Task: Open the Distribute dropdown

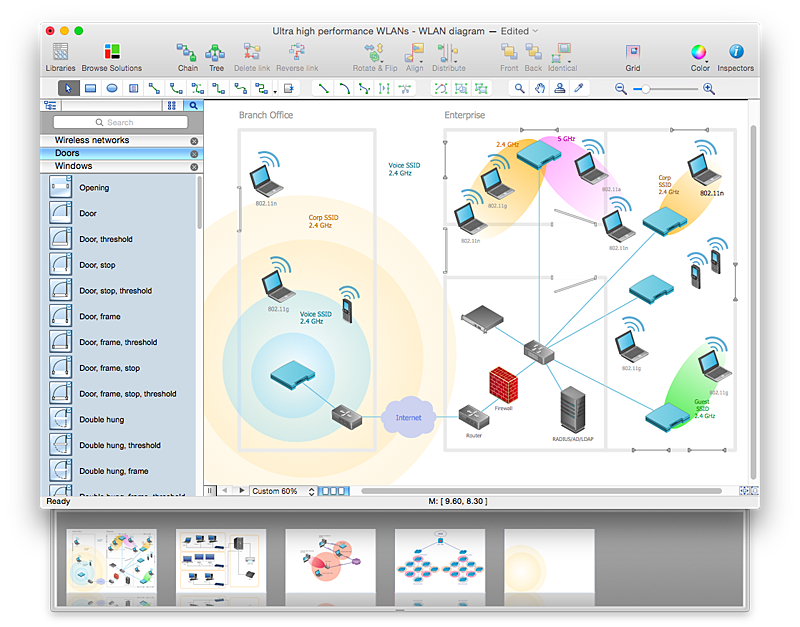Action: [x=448, y=57]
